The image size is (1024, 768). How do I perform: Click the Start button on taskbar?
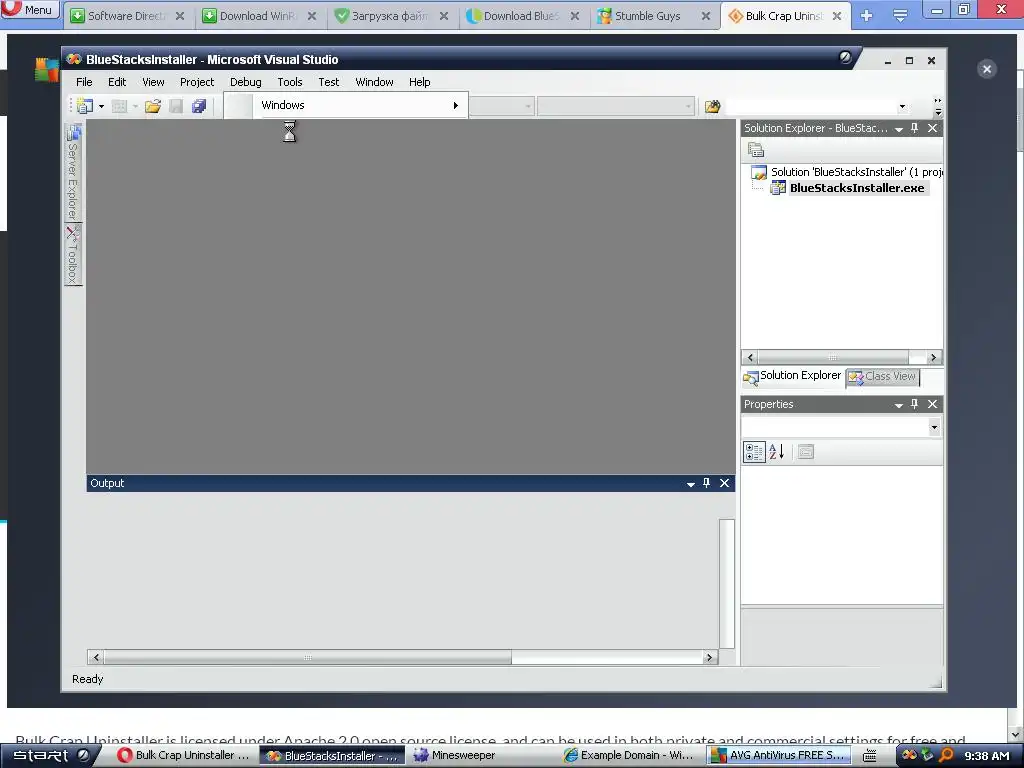pos(49,756)
